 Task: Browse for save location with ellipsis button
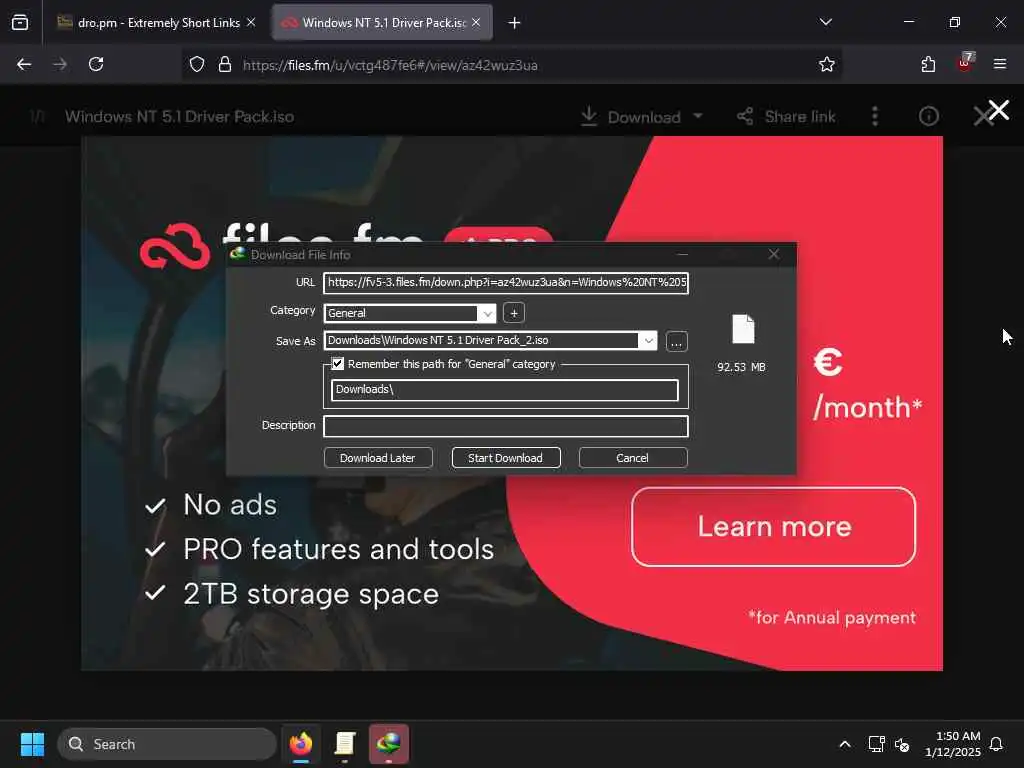[x=677, y=342]
